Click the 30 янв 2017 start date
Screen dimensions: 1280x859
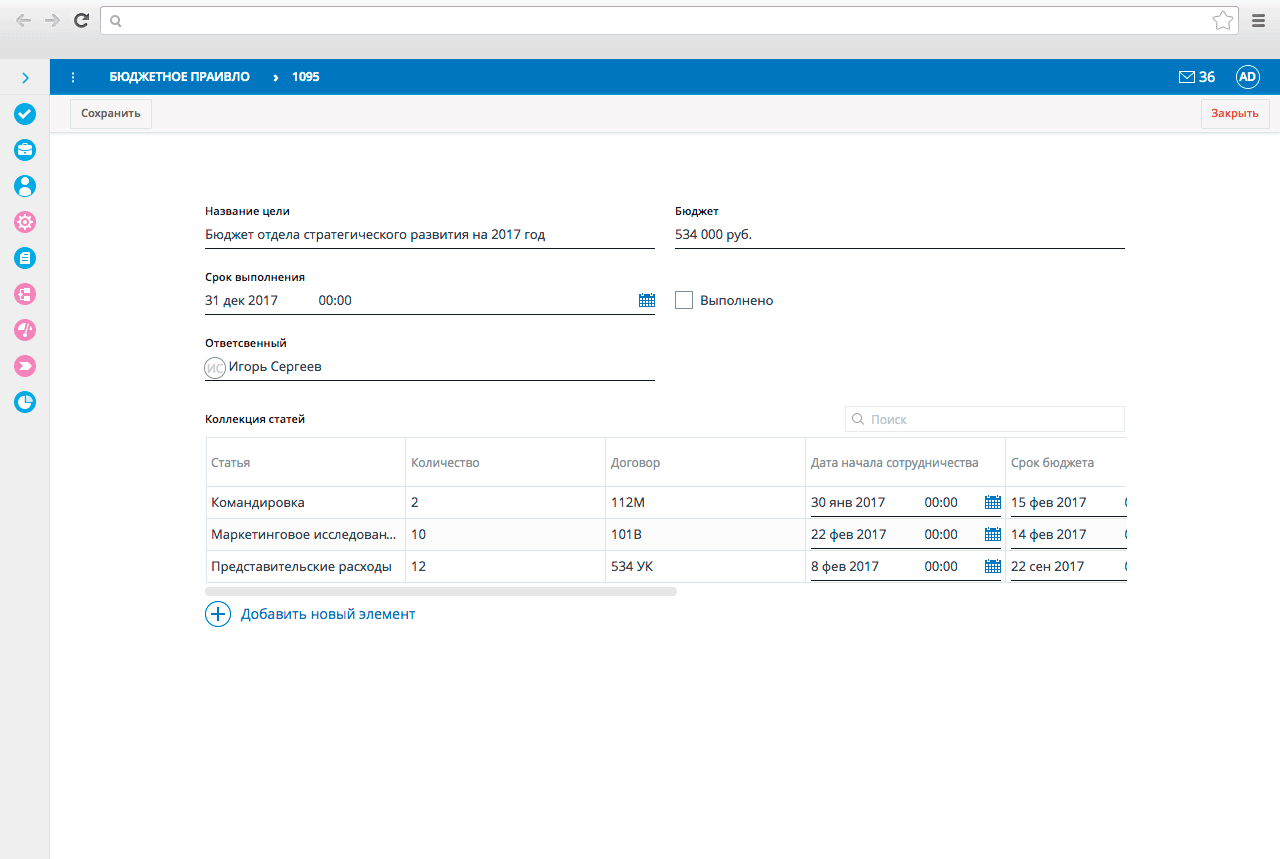click(848, 503)
